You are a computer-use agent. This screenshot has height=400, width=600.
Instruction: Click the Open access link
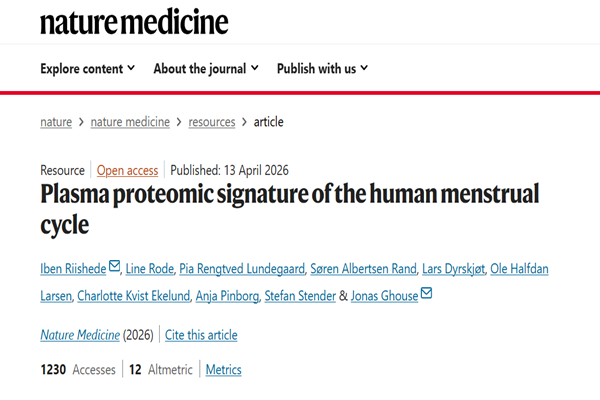[127, 170]
